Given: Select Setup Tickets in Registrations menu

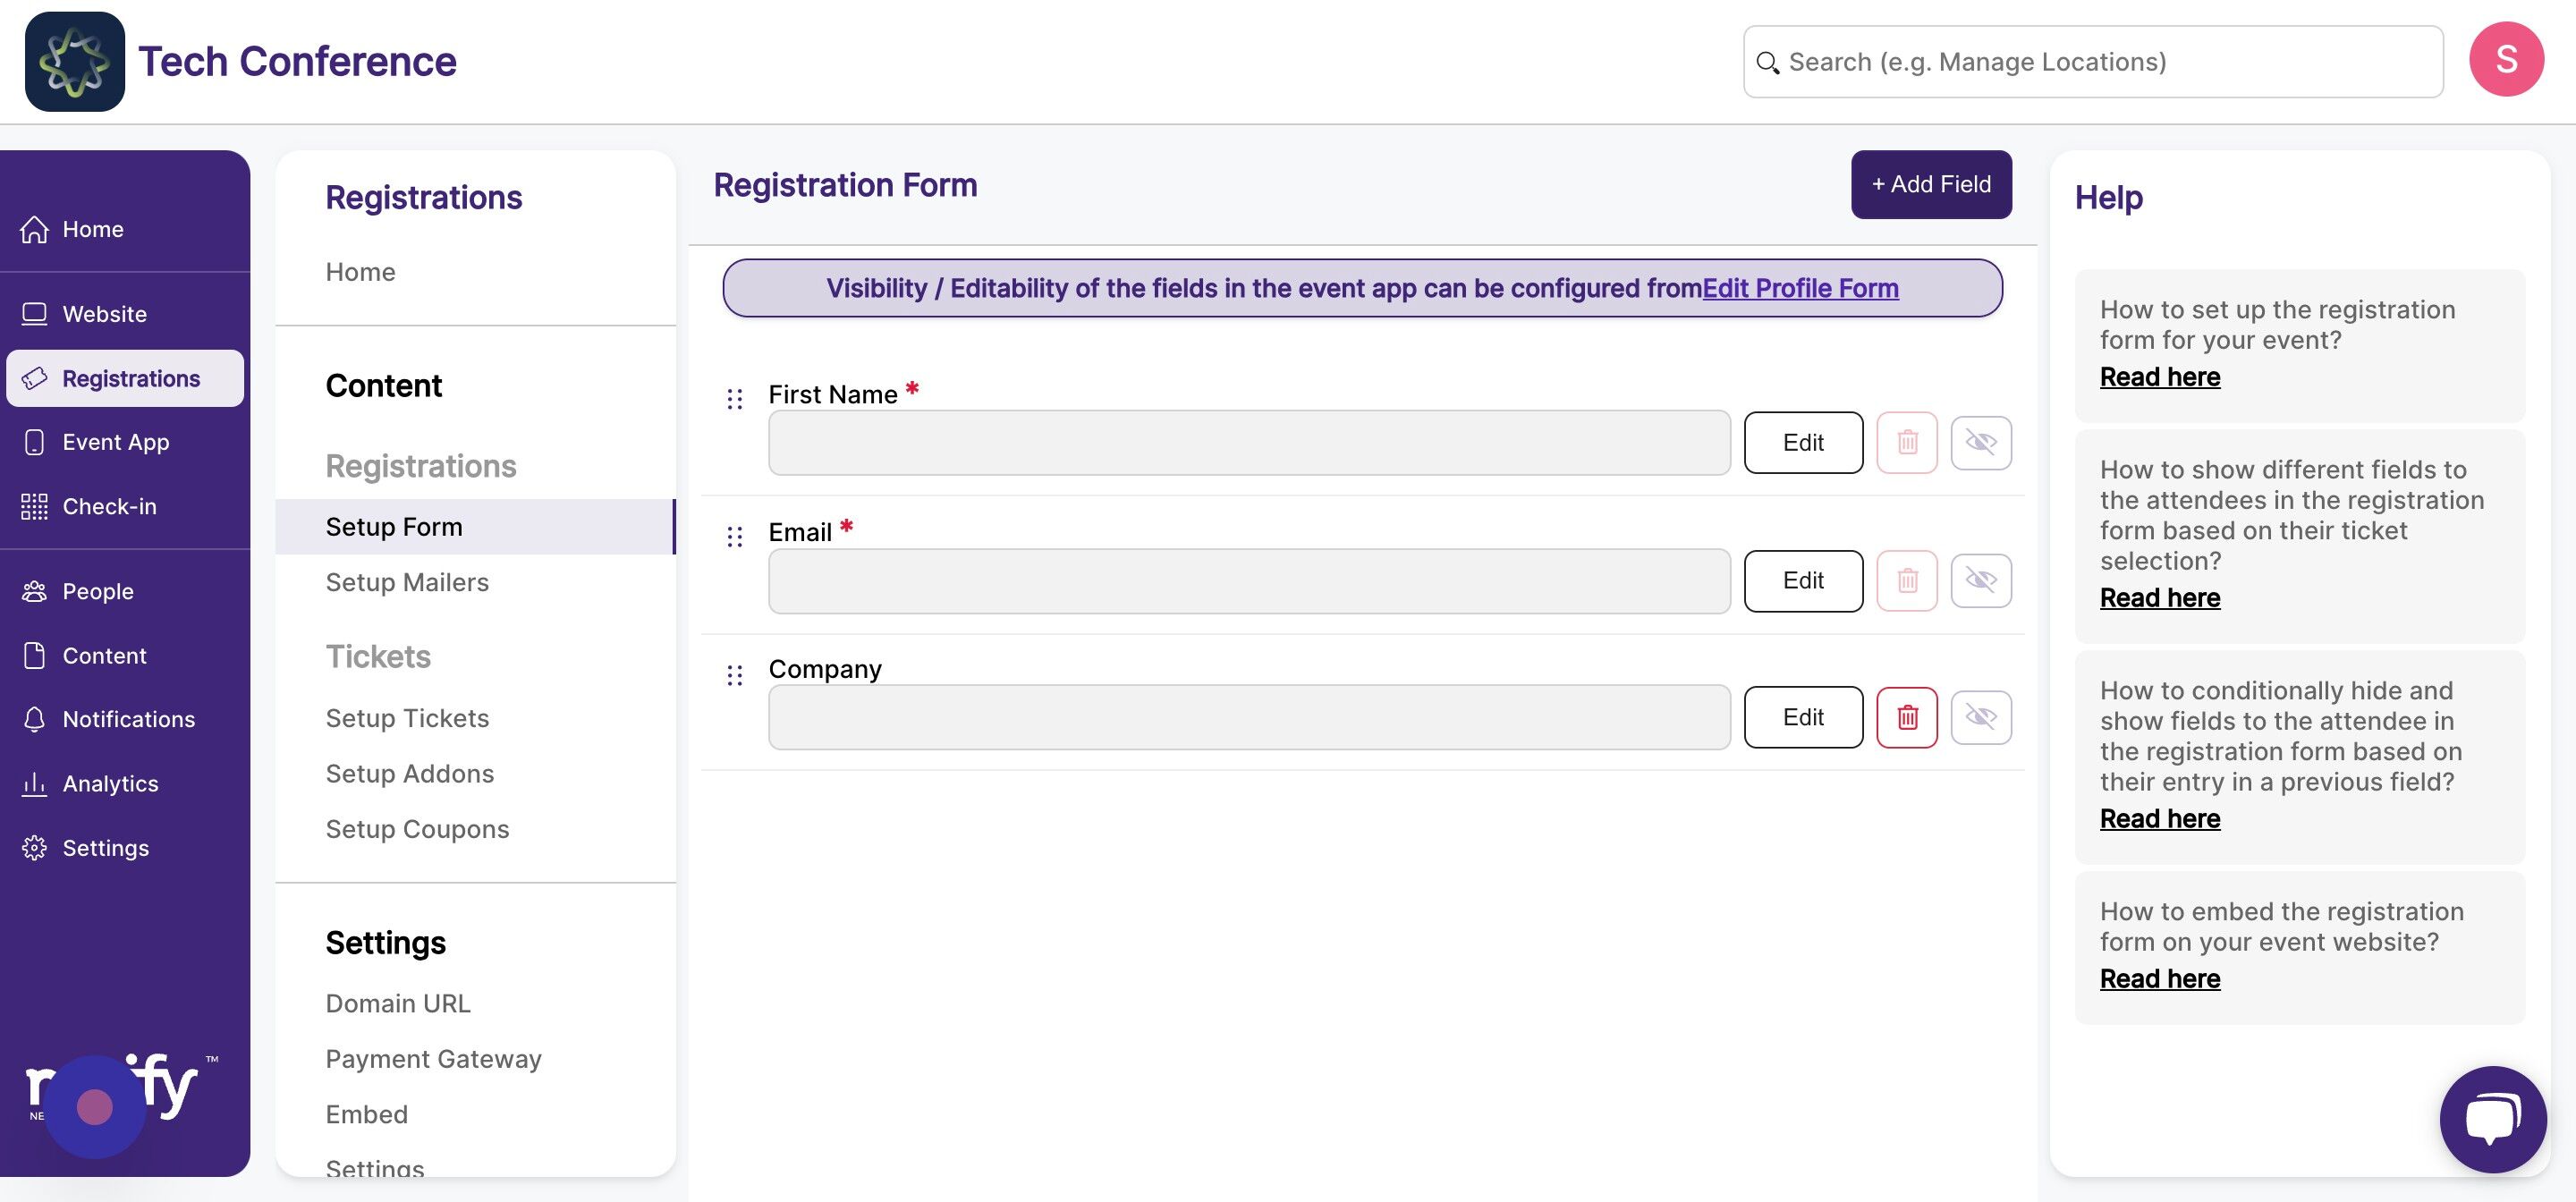Looking at the screenshot, I should pos(407,718).
